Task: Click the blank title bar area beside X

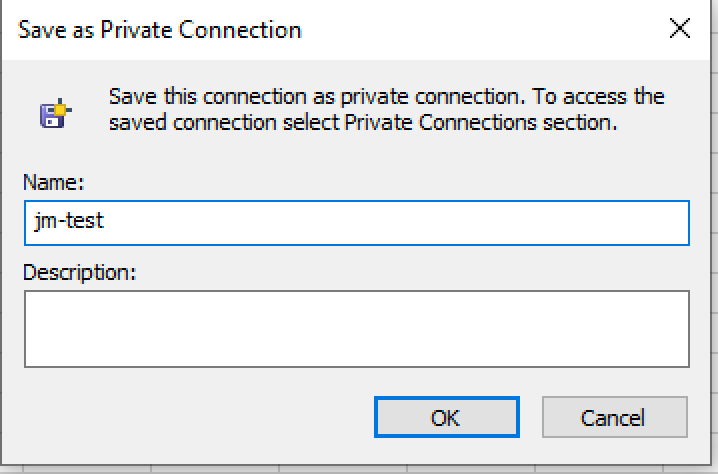Action: click(x=481, y=30)
